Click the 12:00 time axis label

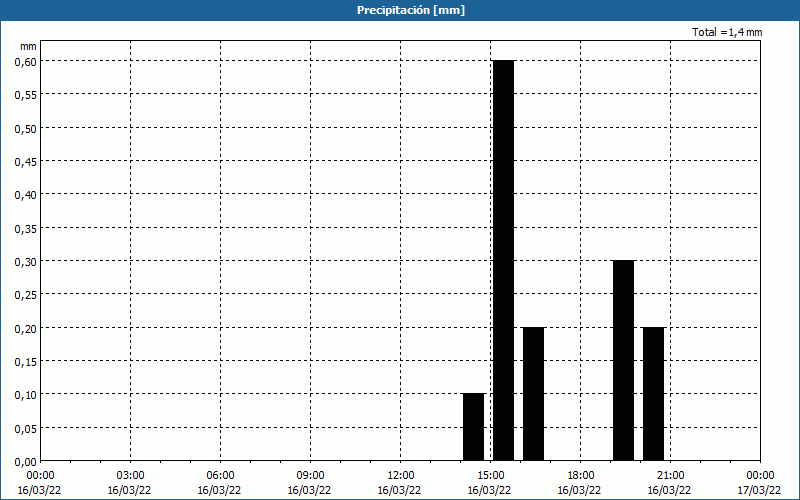[401, 476]
